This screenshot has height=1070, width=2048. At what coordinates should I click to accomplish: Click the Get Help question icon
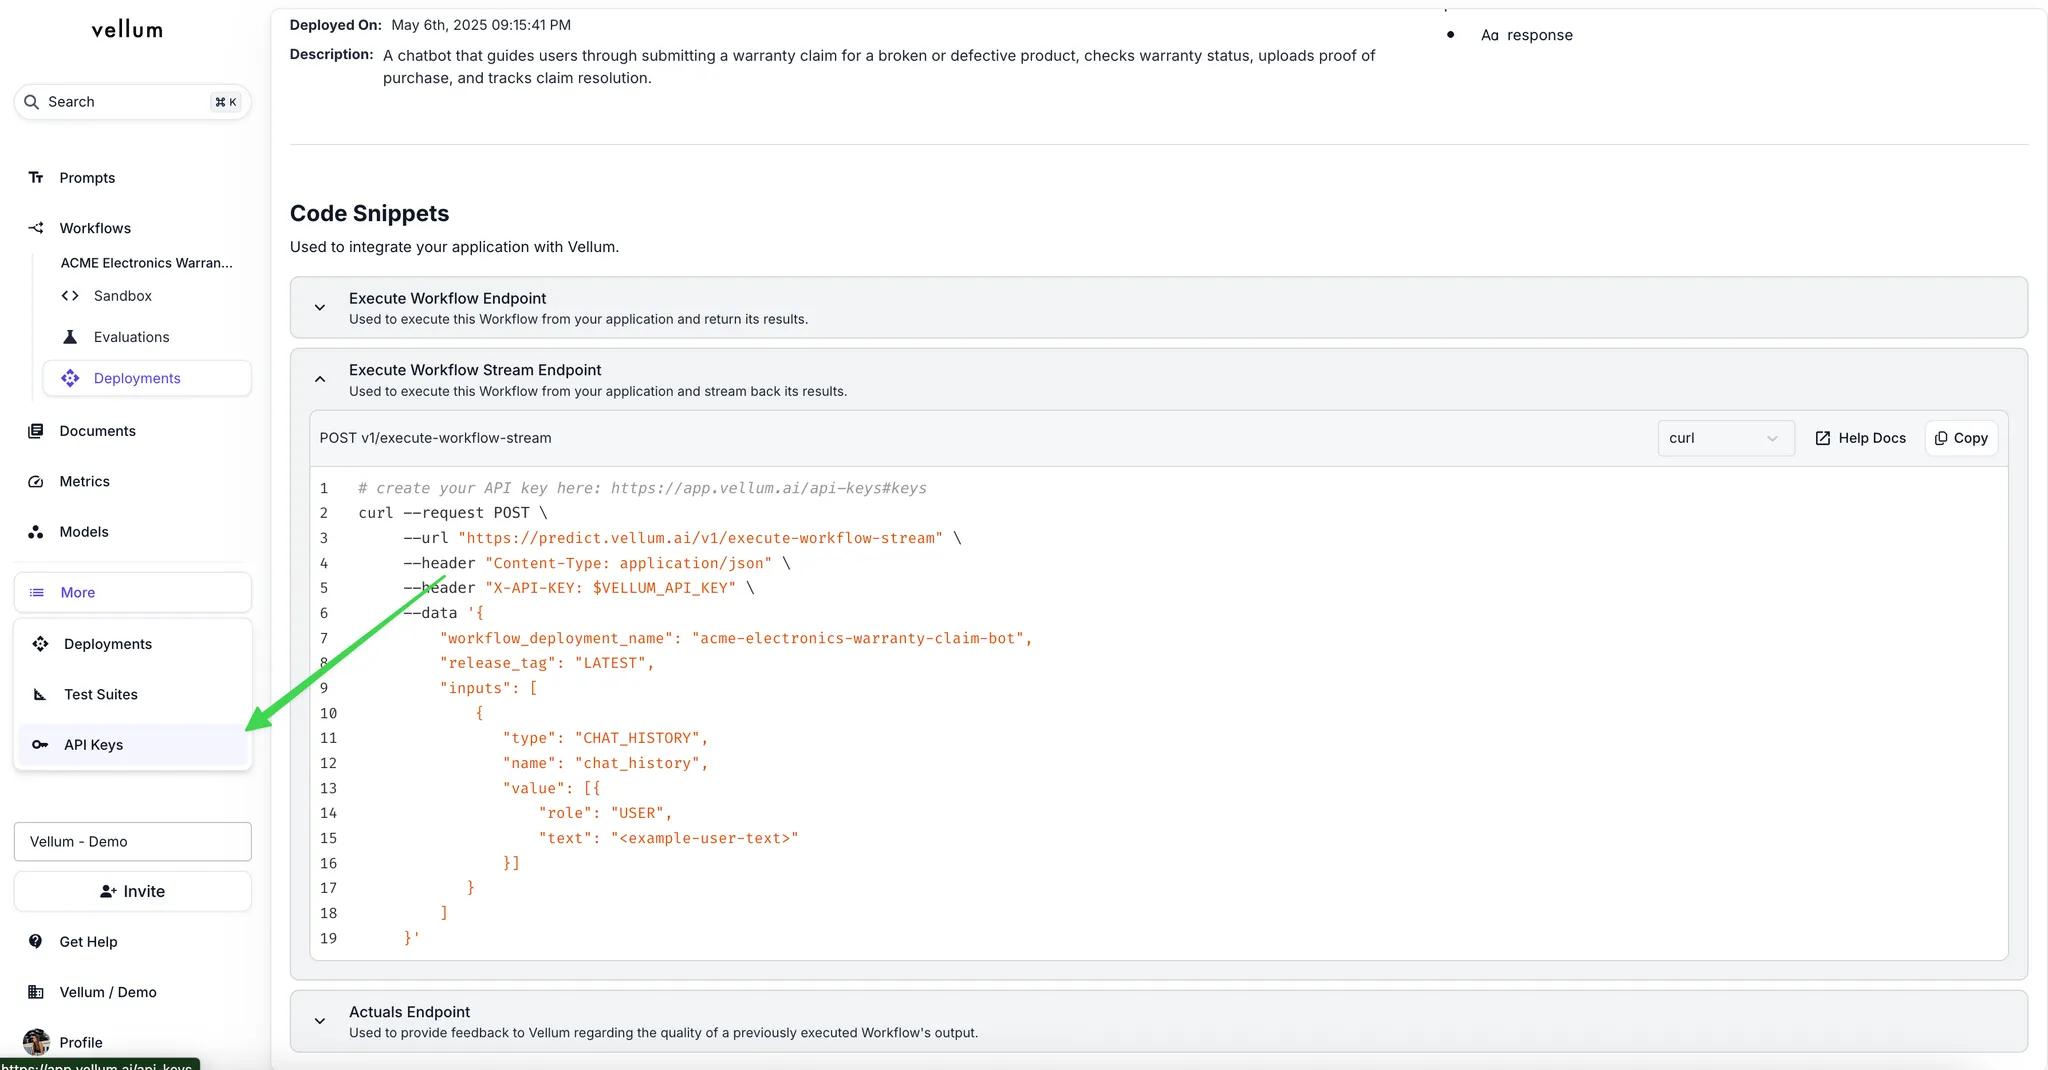[36, 942]
